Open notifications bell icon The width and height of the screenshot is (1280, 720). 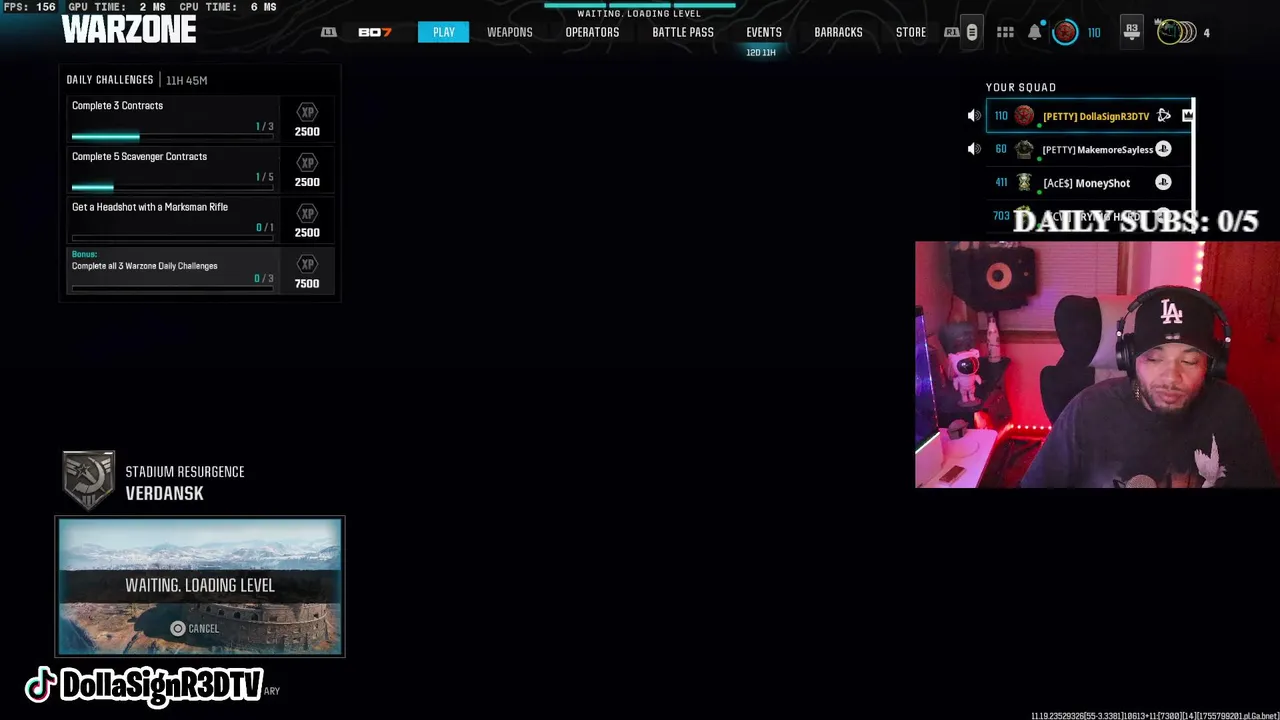coord(1035,32)
